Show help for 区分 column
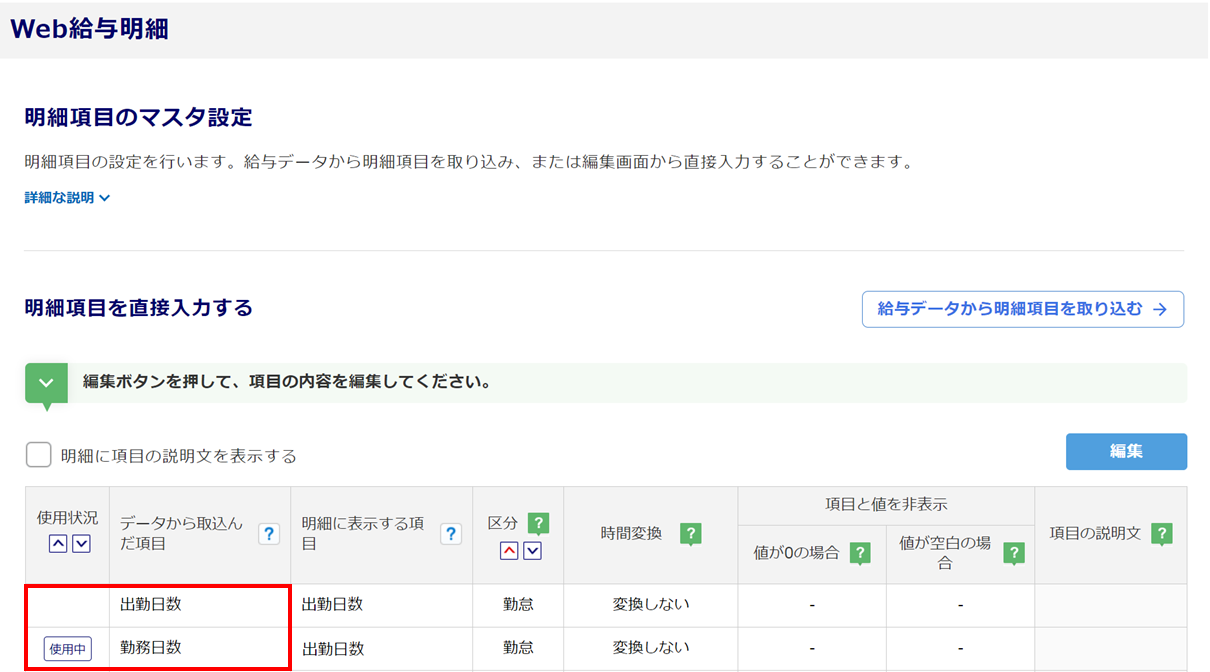 [x=538, y=523]
